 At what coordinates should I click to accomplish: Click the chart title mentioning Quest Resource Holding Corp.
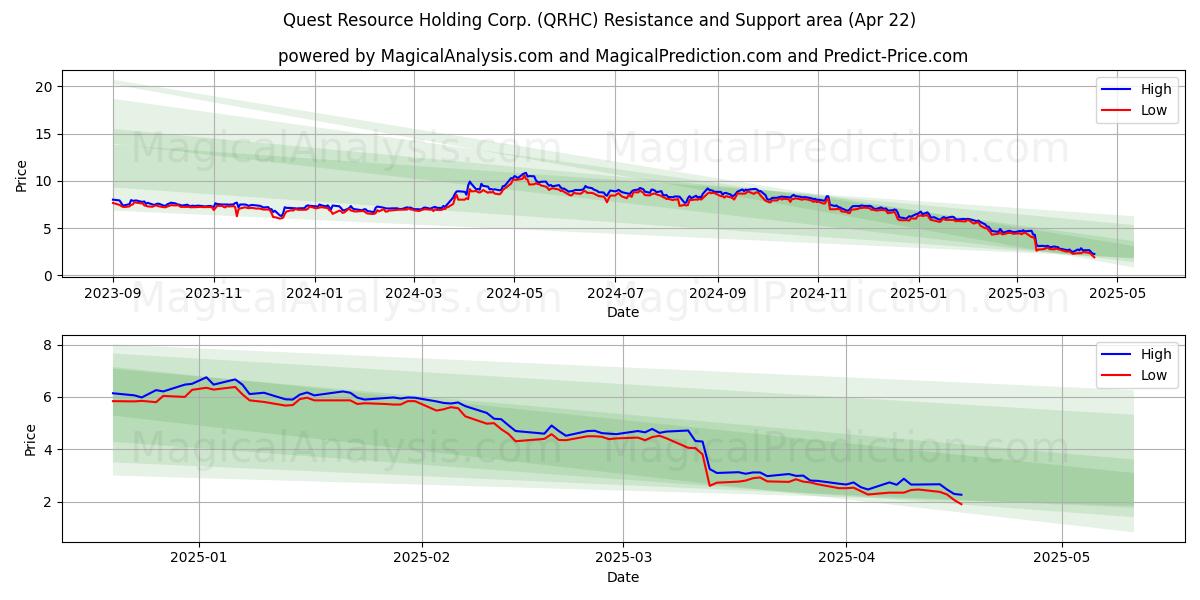(x=599, y=20)
